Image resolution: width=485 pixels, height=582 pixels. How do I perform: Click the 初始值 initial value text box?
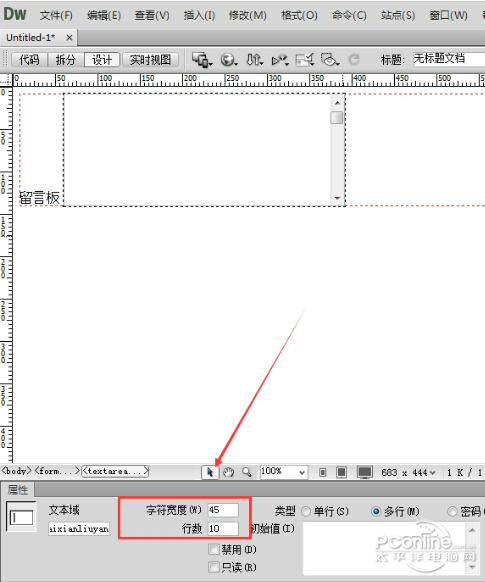pos(384,549)
